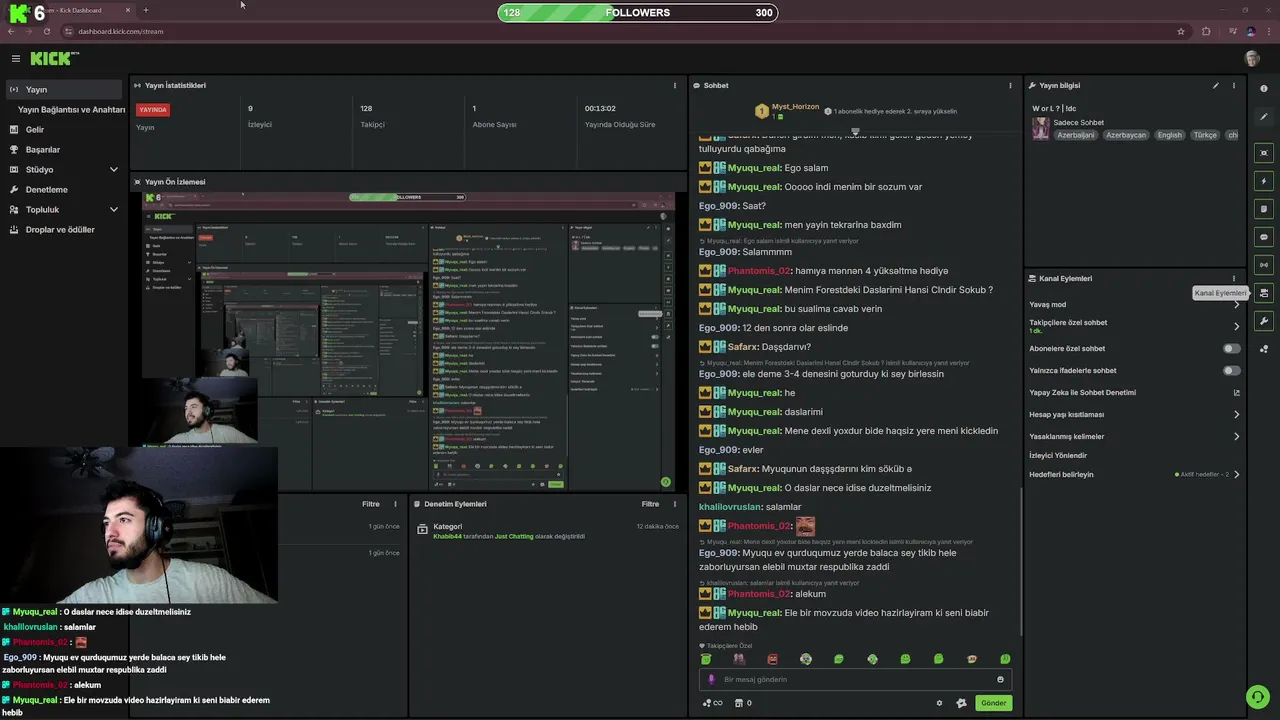This screenshot has height=720, width=1280.
Task: Open Sohbet panel kebab menu
Action: pos(1010,86)
